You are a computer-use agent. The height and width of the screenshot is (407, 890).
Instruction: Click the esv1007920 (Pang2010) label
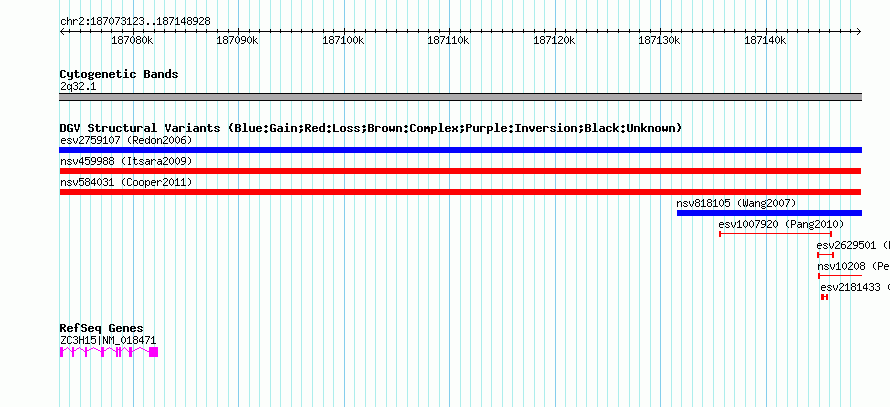pyautogui.click(x=781, y=224)
